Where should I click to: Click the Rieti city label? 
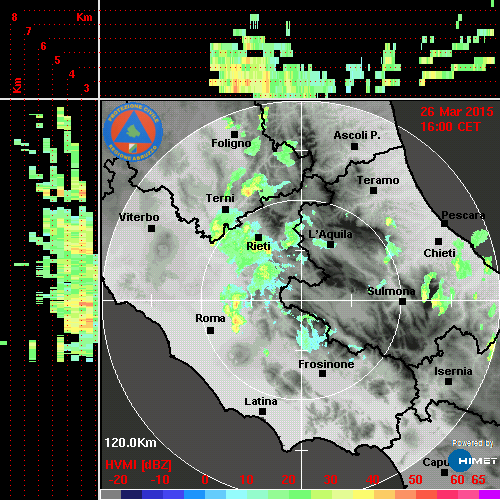258,246
